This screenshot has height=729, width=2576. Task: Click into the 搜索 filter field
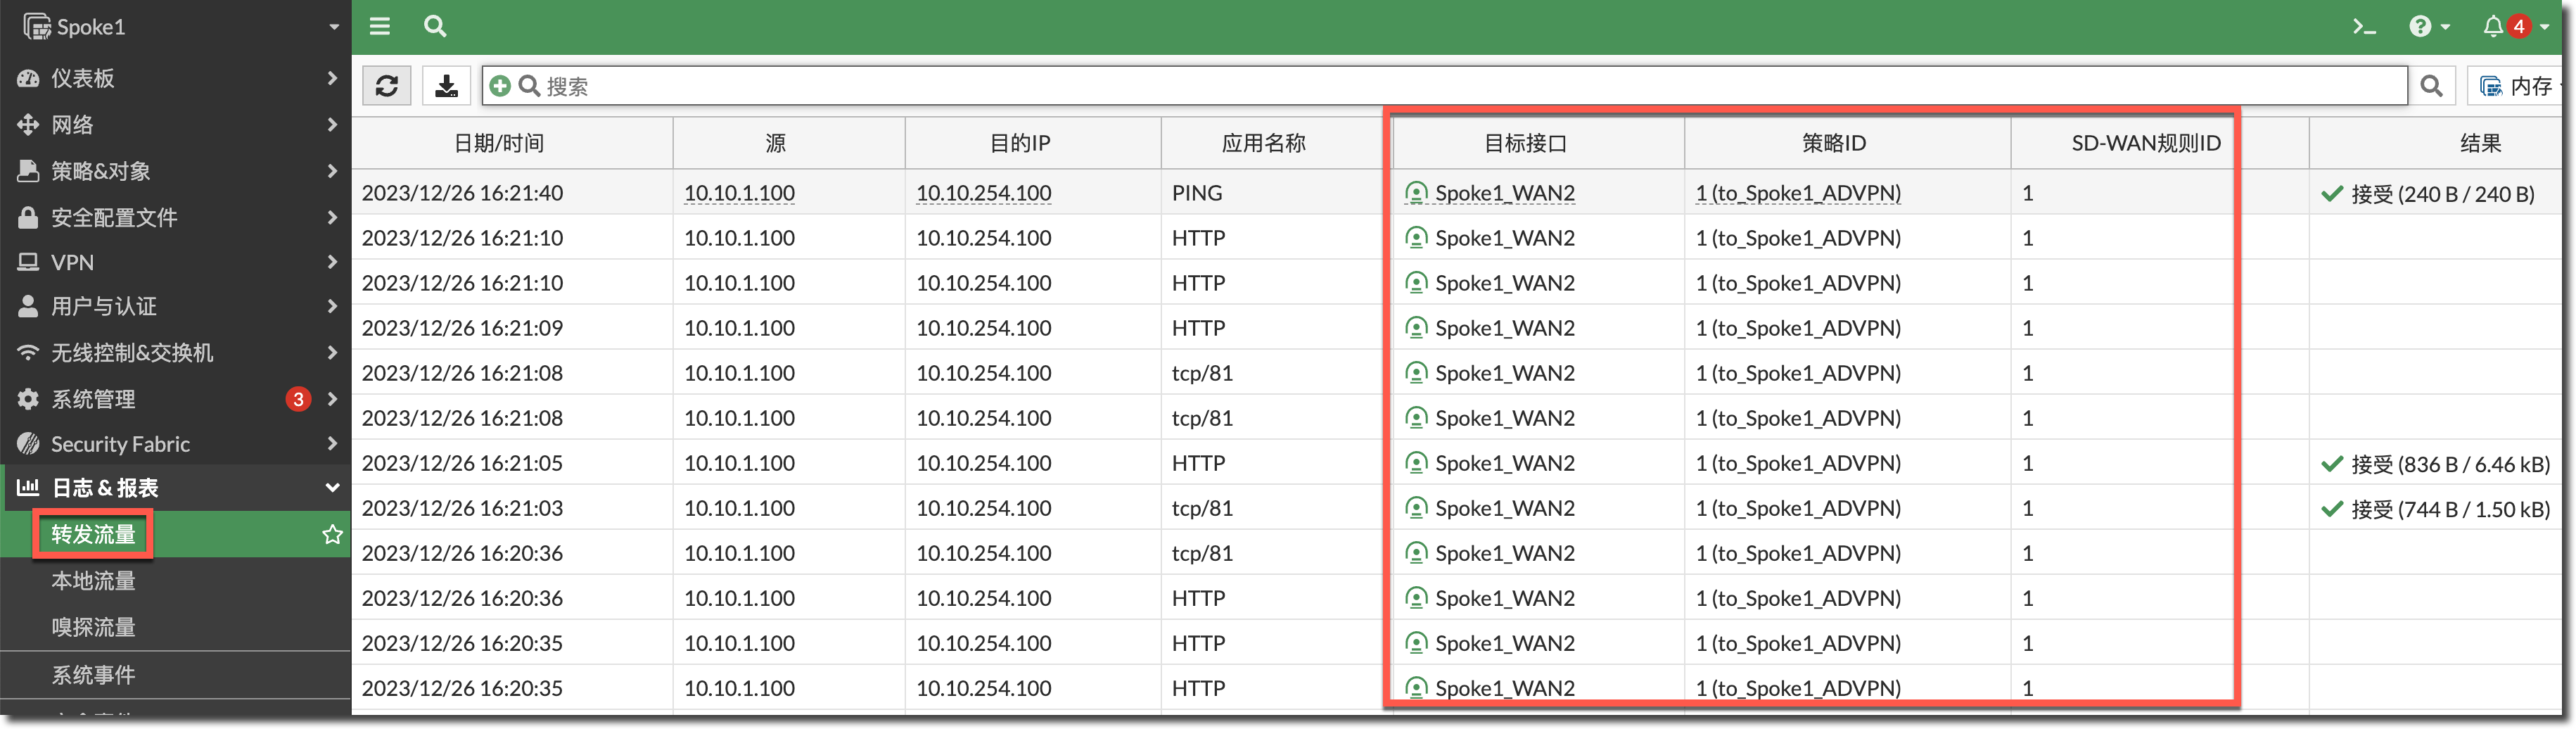(1400, 86)
